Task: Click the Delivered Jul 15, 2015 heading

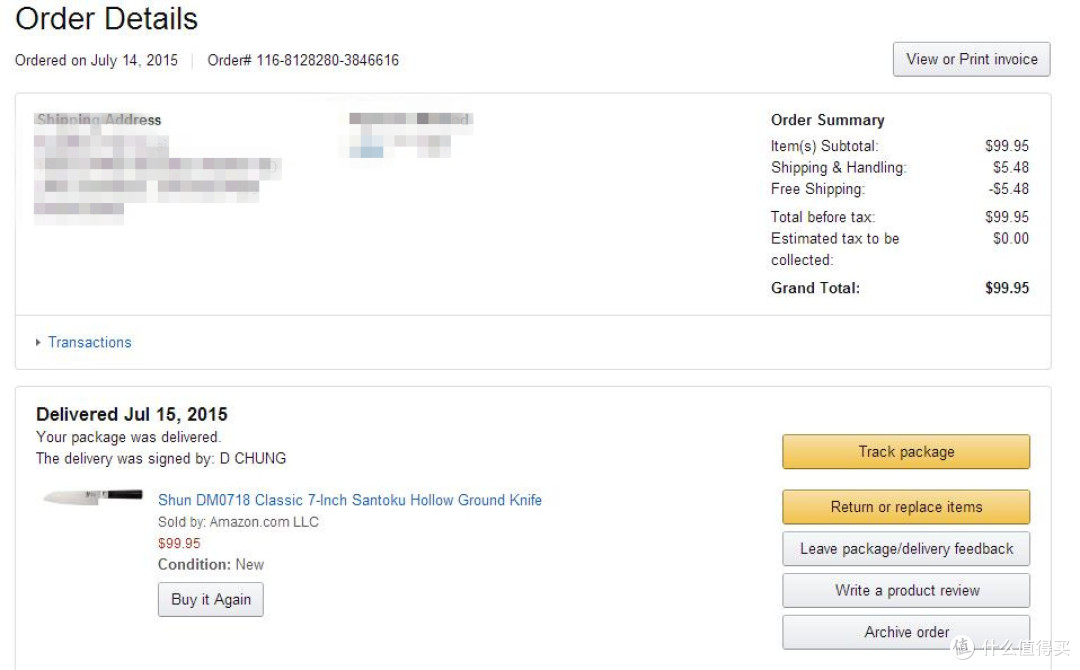Action: [x=132, y=414]
